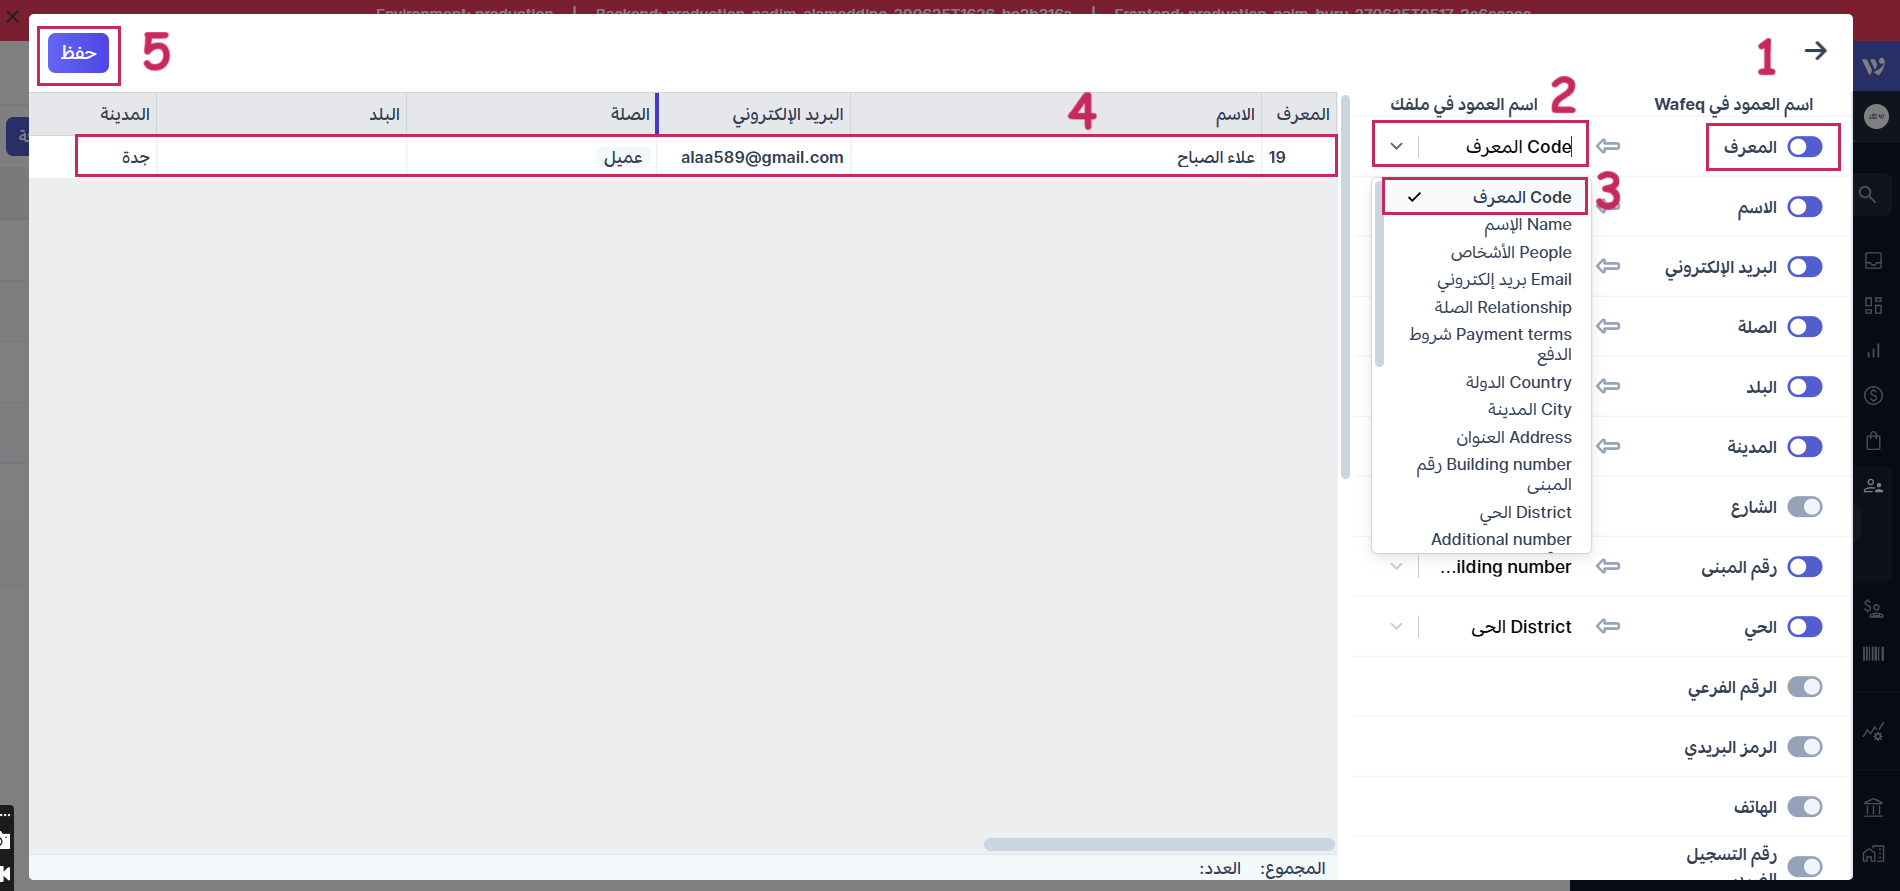Click the alaa589@gmail.com email cell
Screen dimensions: 1900x891
761,158
